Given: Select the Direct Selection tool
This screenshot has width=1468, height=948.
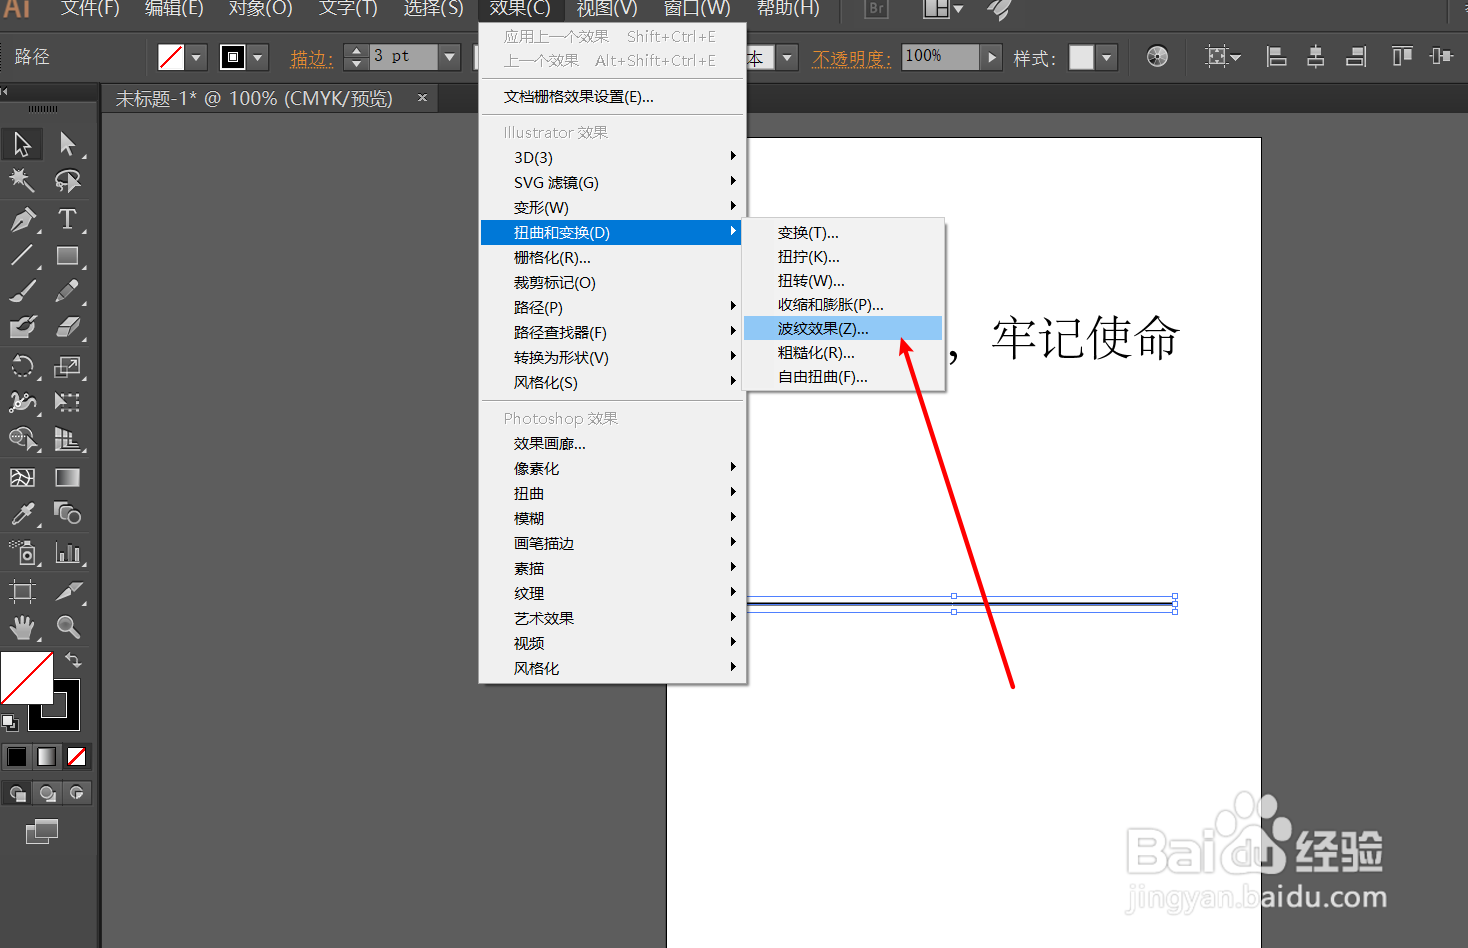Looking at the screenshot, I should [67, 144].
